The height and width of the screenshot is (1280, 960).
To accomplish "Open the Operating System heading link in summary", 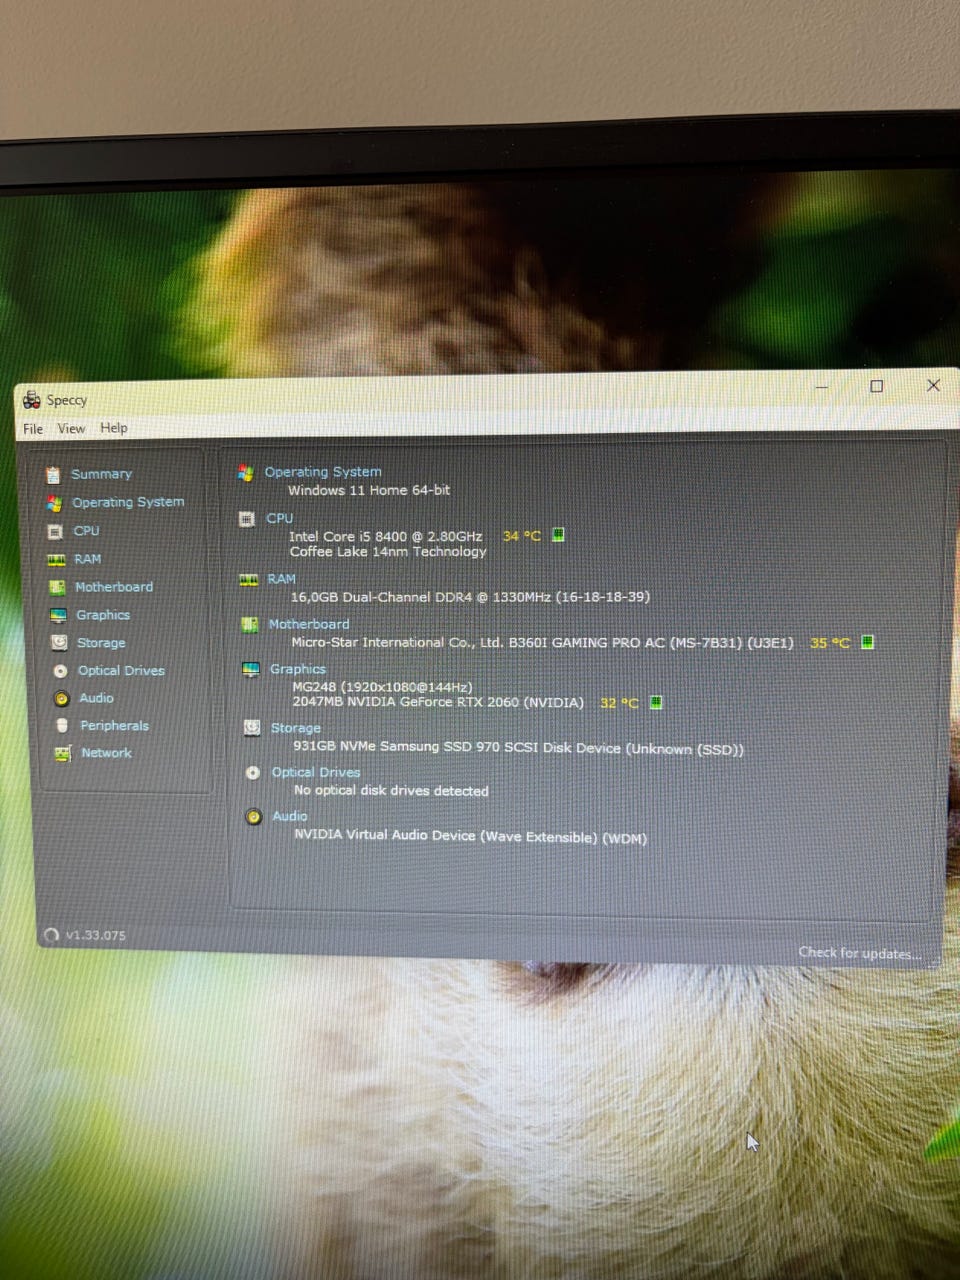I will click(x=322, y=472).
